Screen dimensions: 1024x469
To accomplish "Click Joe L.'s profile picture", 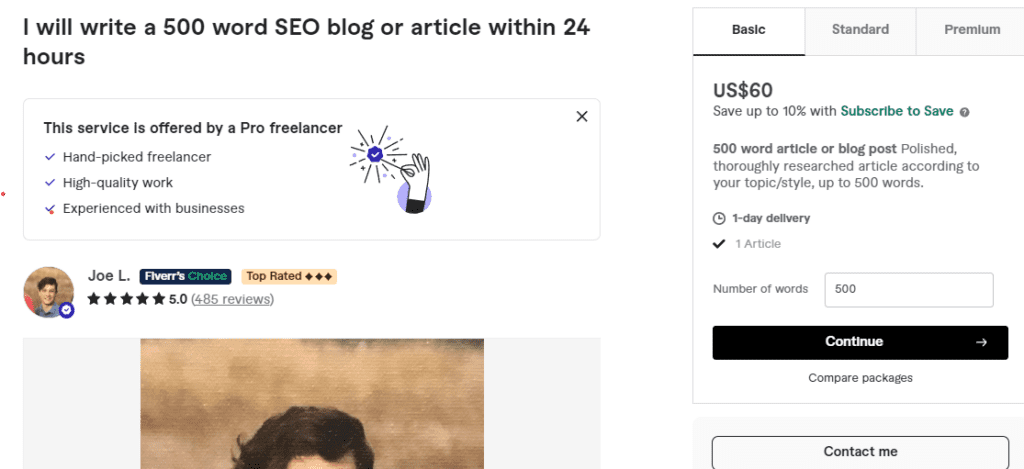I will [x=48, y=291].
